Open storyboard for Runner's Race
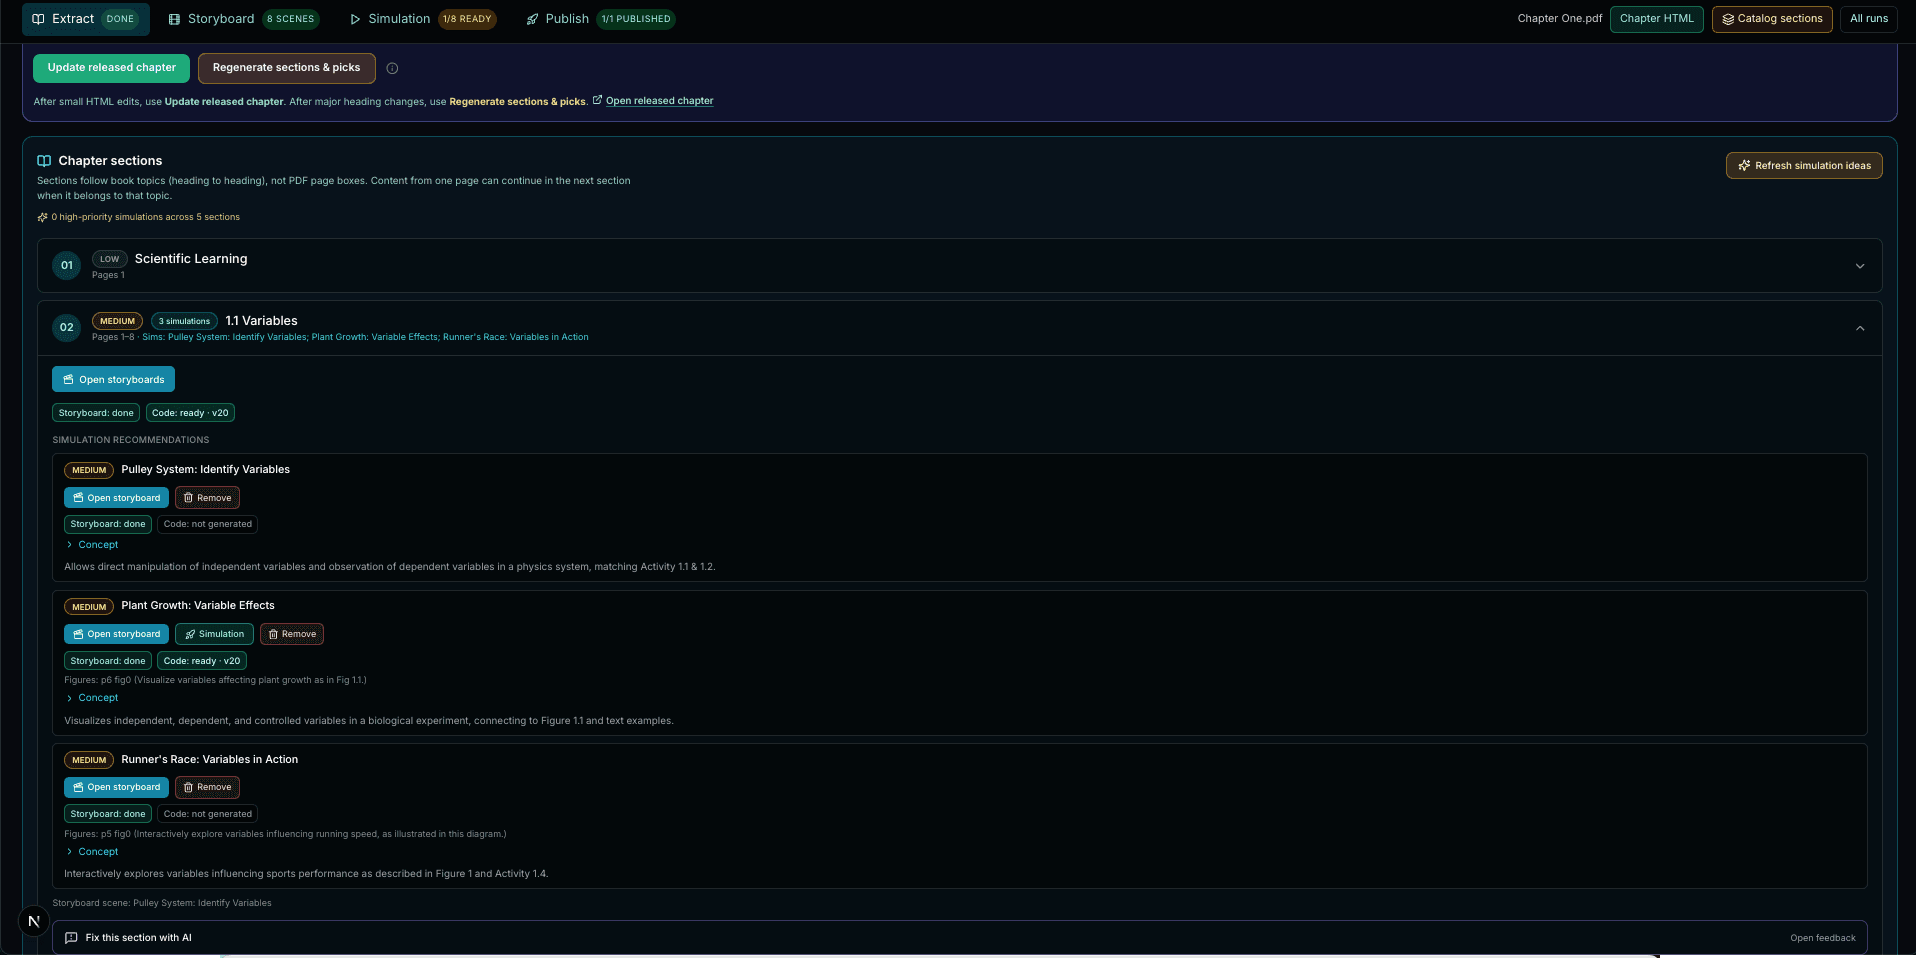The image size is (1916, 958). point(116,787)
